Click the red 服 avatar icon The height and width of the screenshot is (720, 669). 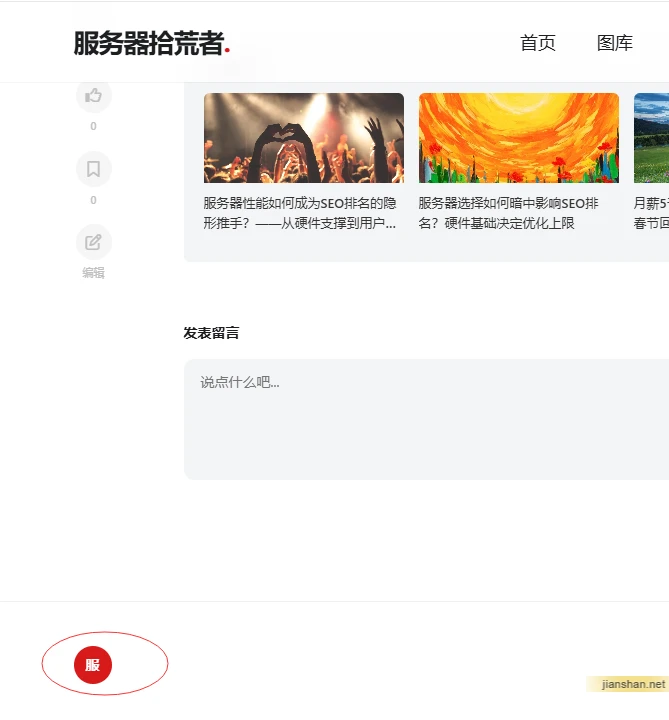[x=93, y=665]
